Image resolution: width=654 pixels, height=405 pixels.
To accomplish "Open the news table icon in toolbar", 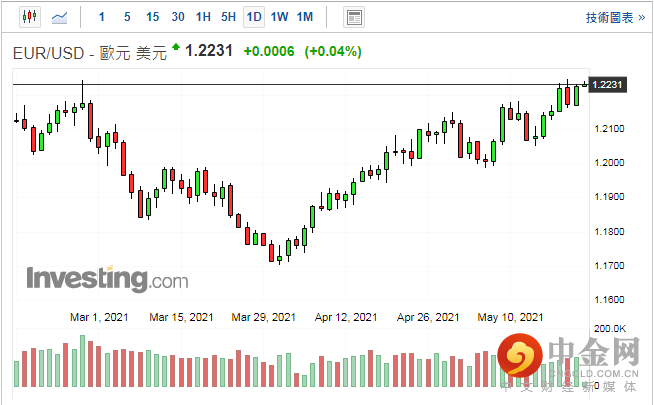I will coord(354,18).
